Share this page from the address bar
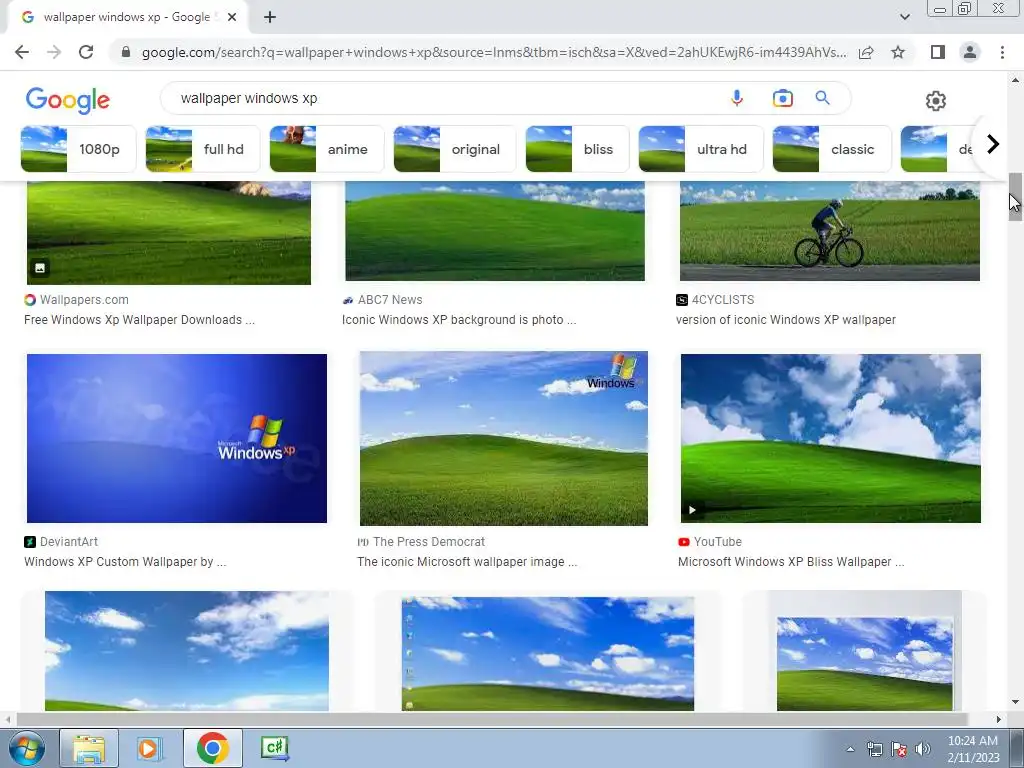 coord(866,52)
